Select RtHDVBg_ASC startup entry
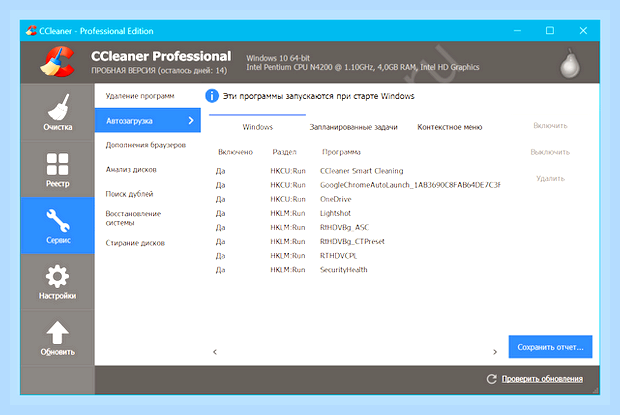This screenshot has width=620, height=415. 344,227
